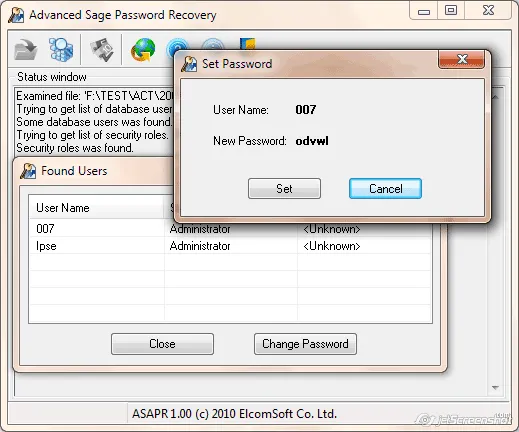Close Set Password dialog with red X
This screenshot has height=432, width=519.
[x=462, y=60]
